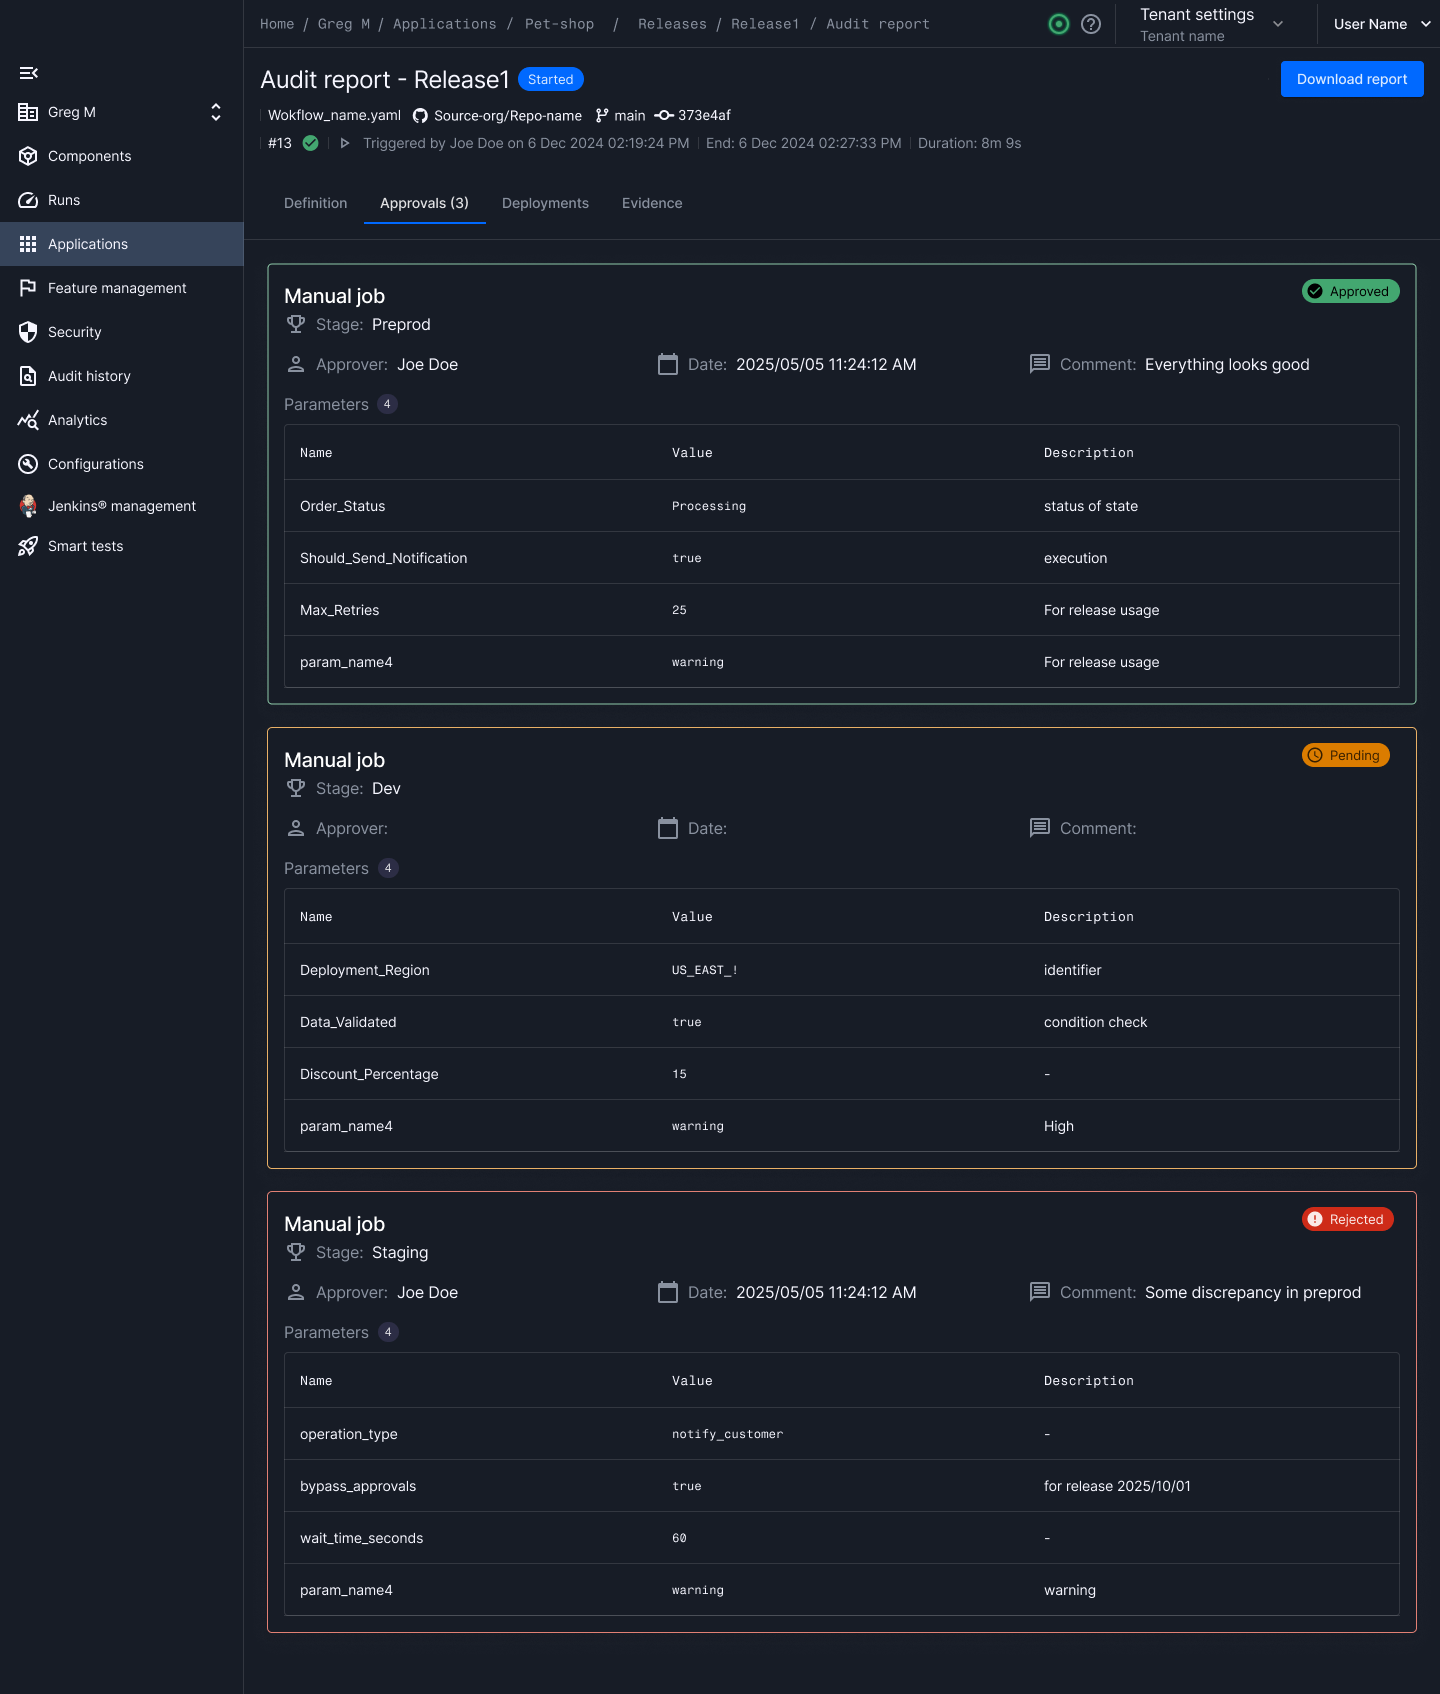The image size is (1440, 1694).
Task: Click wait_time_seconds parameter name
Action: [361, 1538]
